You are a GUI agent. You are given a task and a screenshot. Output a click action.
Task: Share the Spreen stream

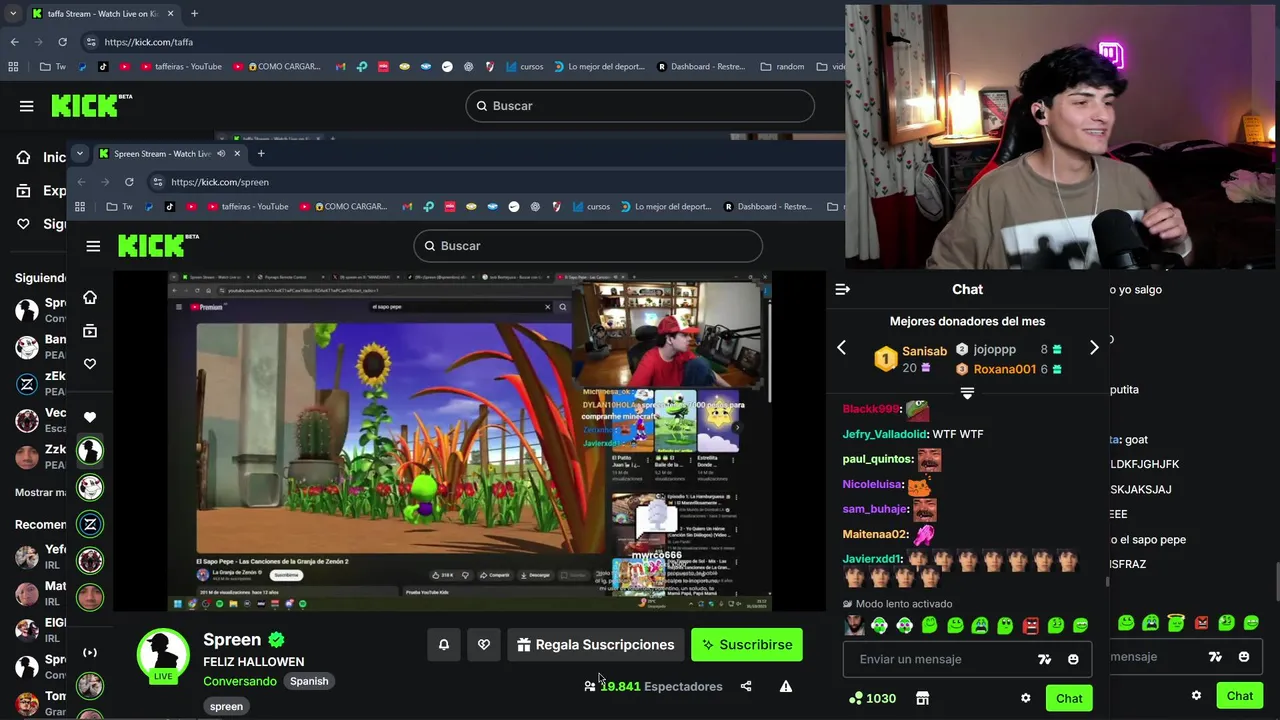point(746,686)
